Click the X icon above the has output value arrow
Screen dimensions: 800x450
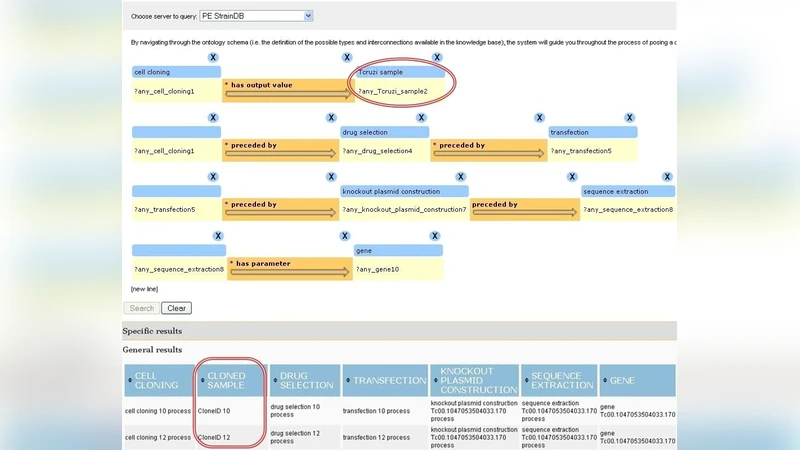346,58
